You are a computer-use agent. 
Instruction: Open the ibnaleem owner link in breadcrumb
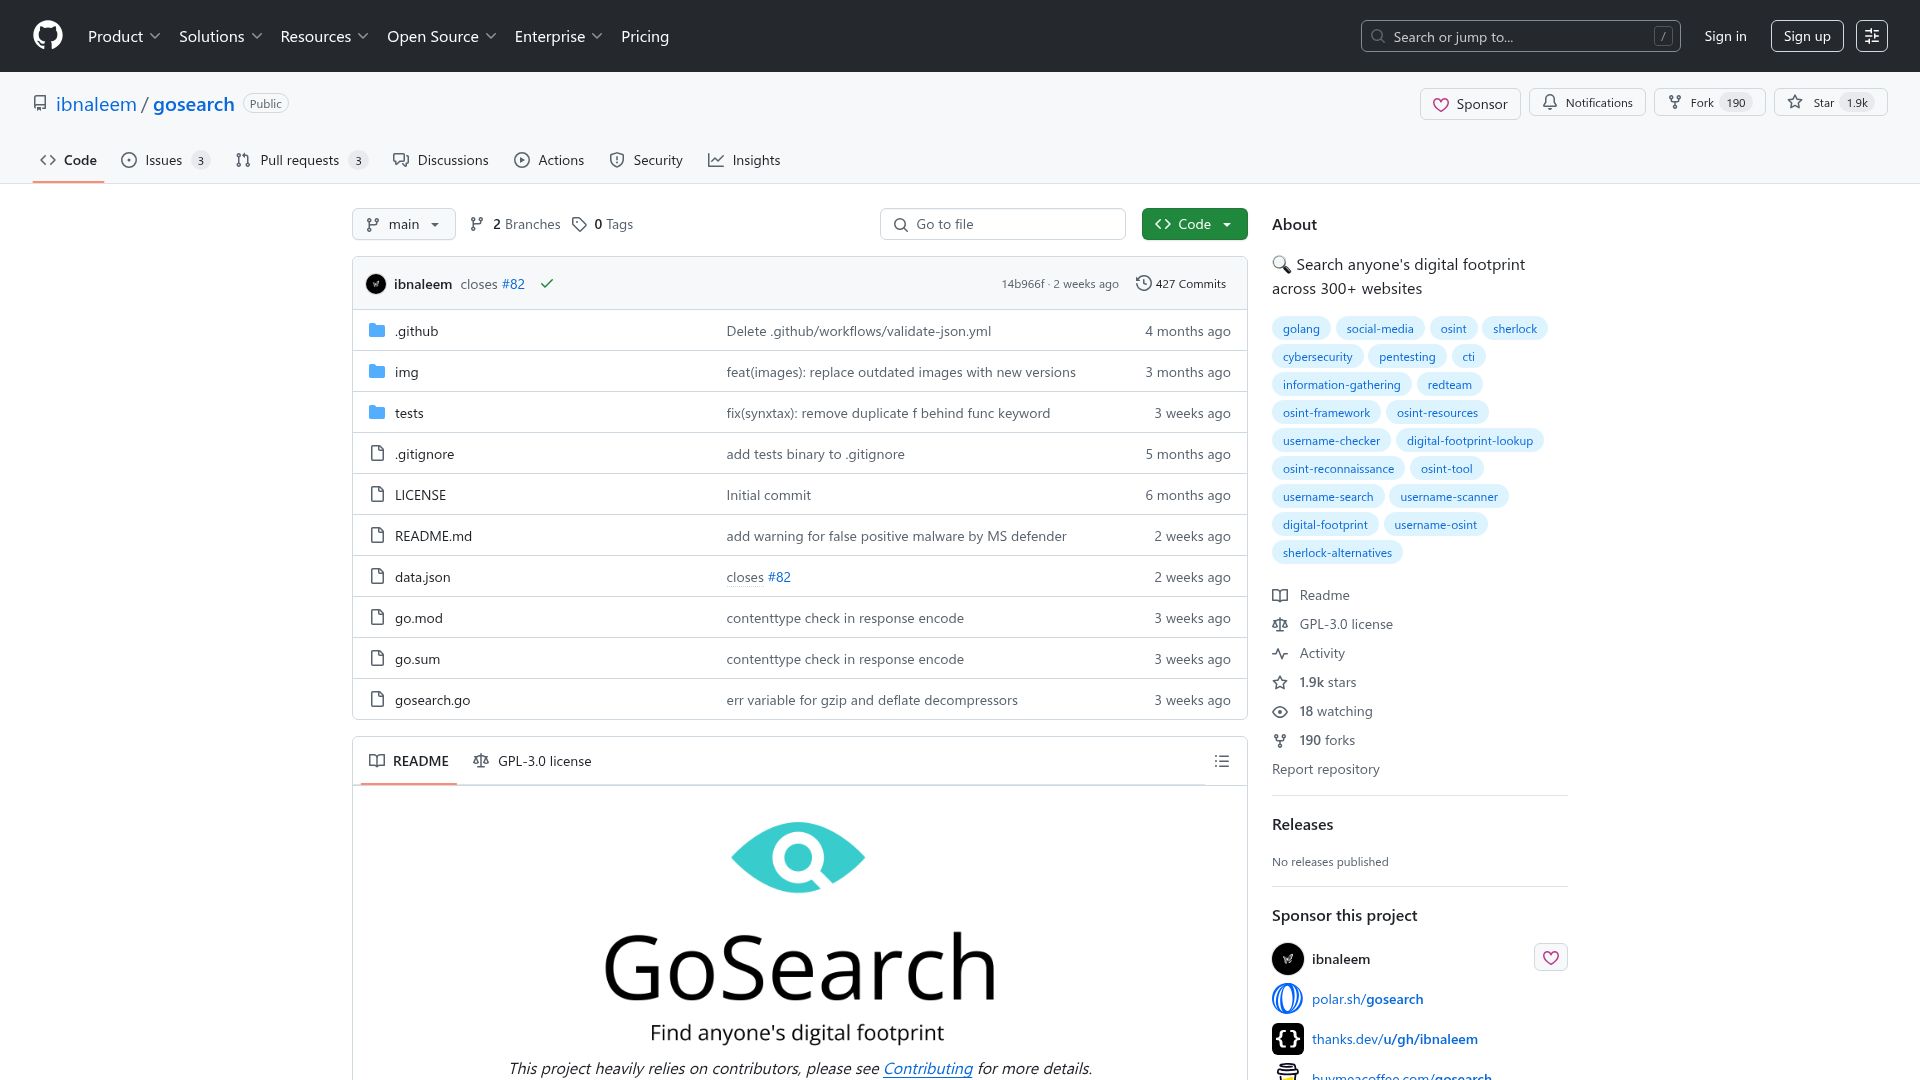click(96, 104)
